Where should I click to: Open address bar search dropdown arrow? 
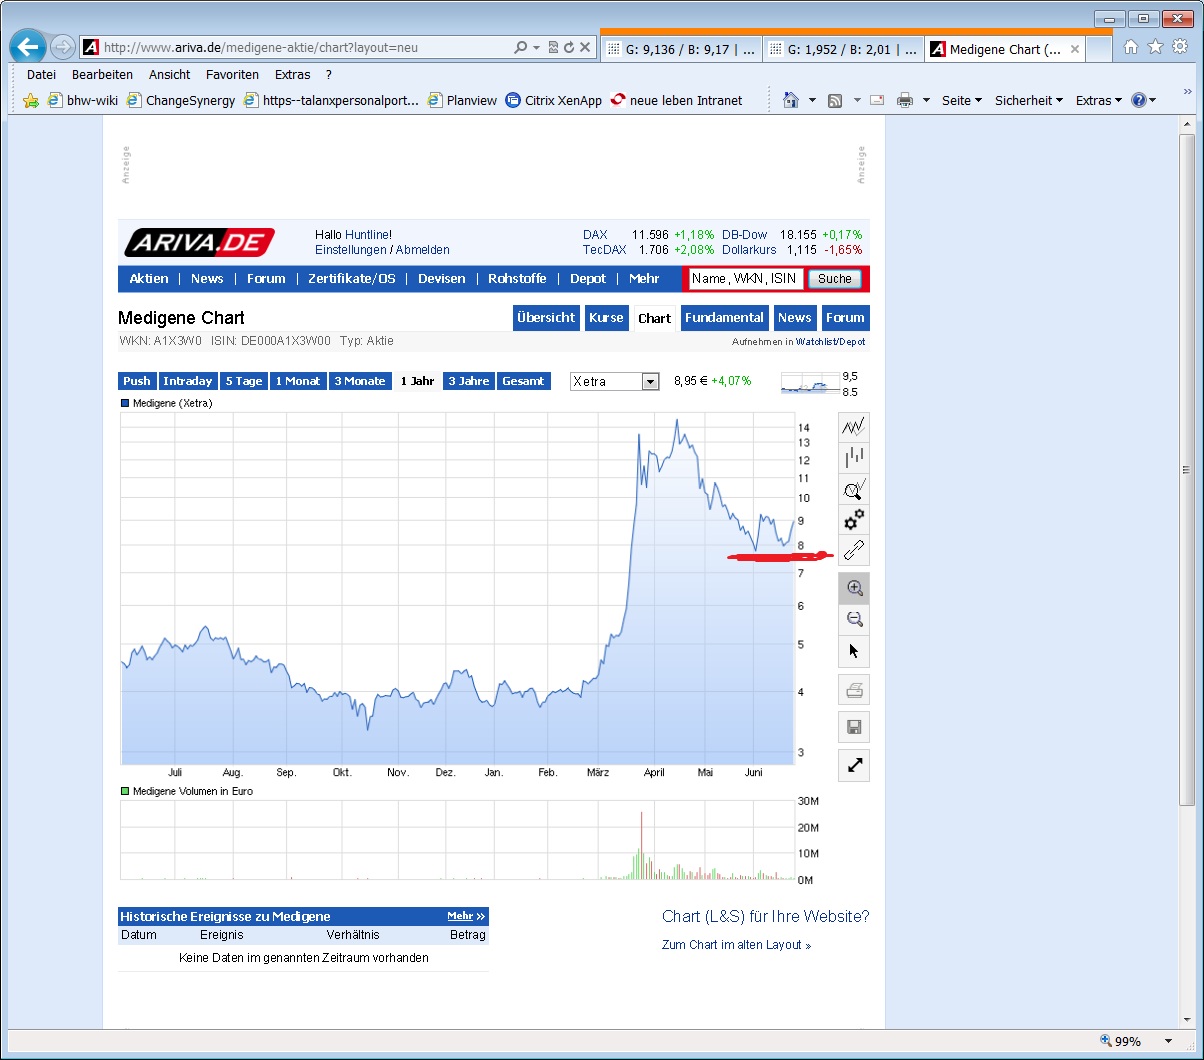pos(536,47)
